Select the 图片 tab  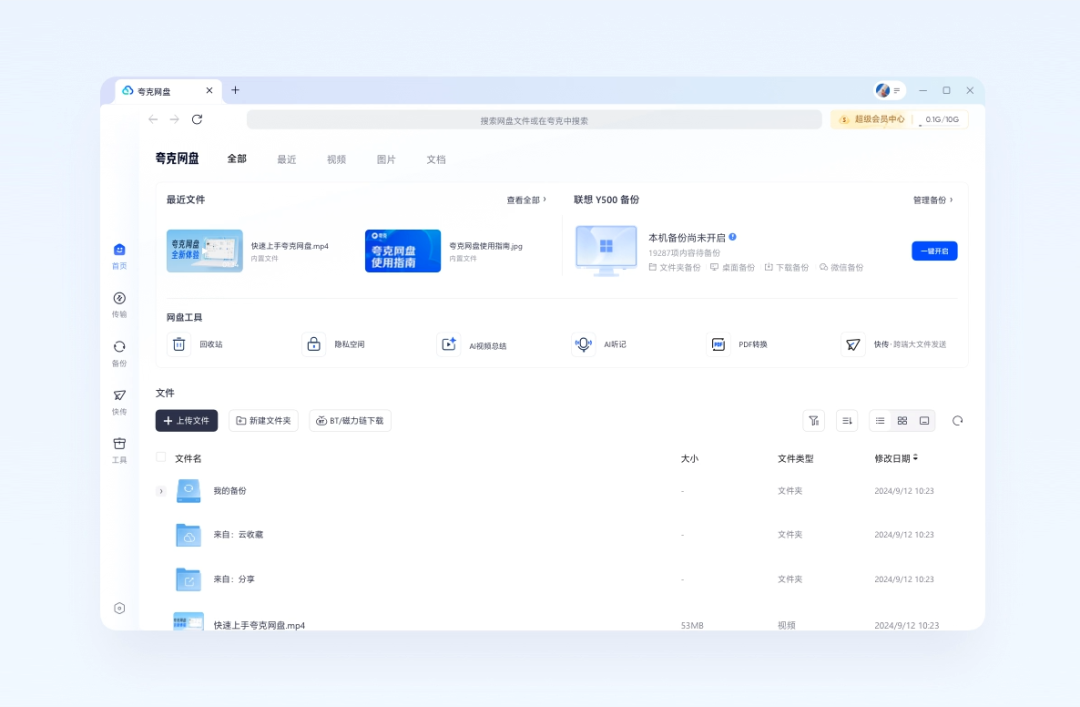[386, 159]
